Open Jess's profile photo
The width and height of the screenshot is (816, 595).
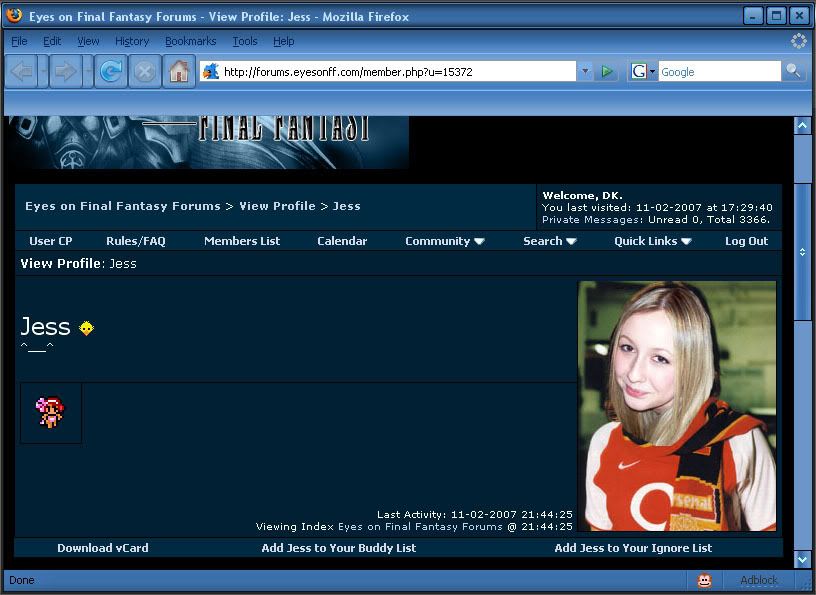point(677,406)
